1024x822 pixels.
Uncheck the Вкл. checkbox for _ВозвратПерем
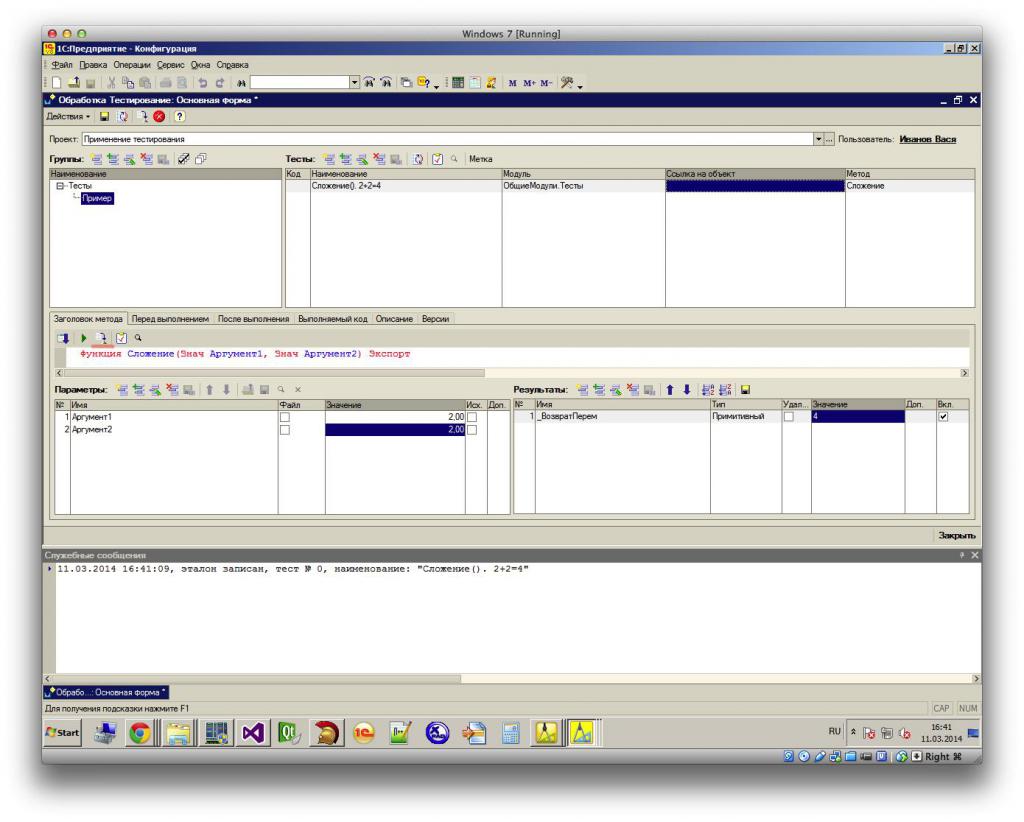coord(943,417)
